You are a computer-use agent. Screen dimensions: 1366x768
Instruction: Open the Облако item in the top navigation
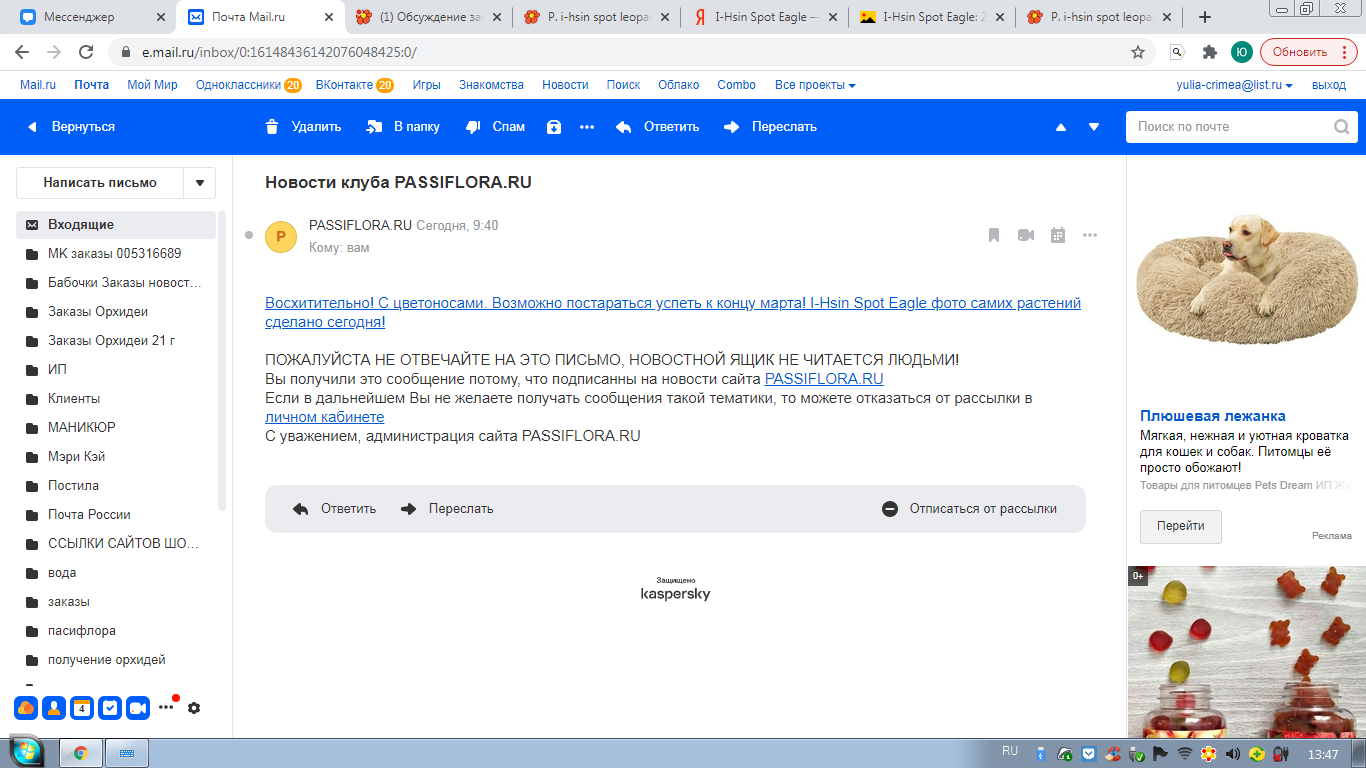pos(678,85)
